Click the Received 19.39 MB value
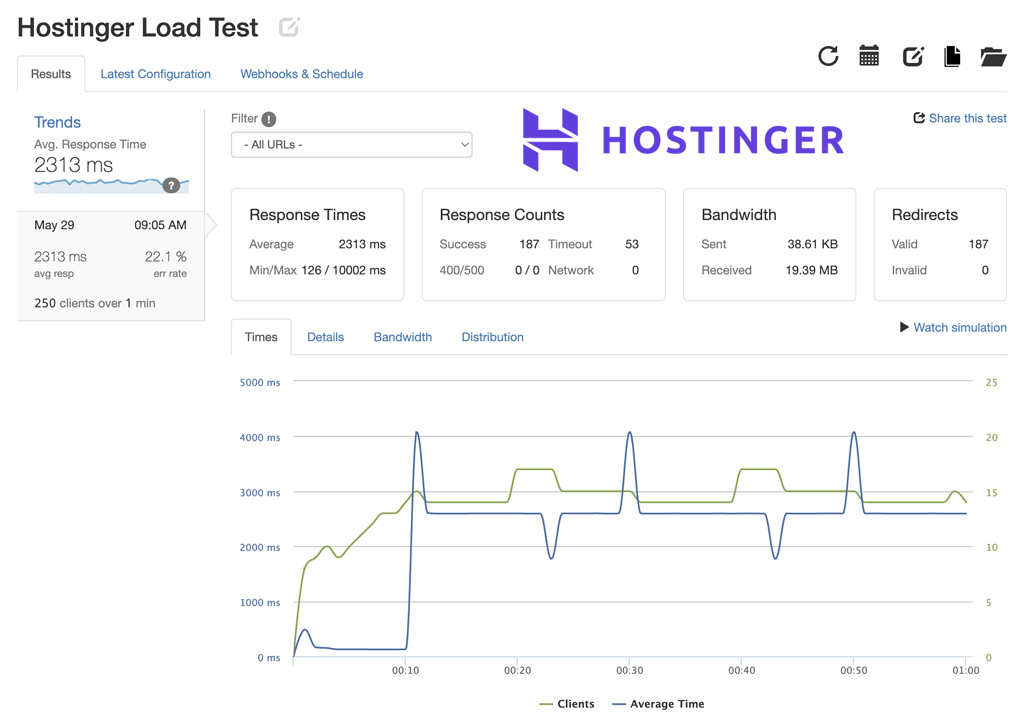The image size is (1024, 725). coord(811,270)
